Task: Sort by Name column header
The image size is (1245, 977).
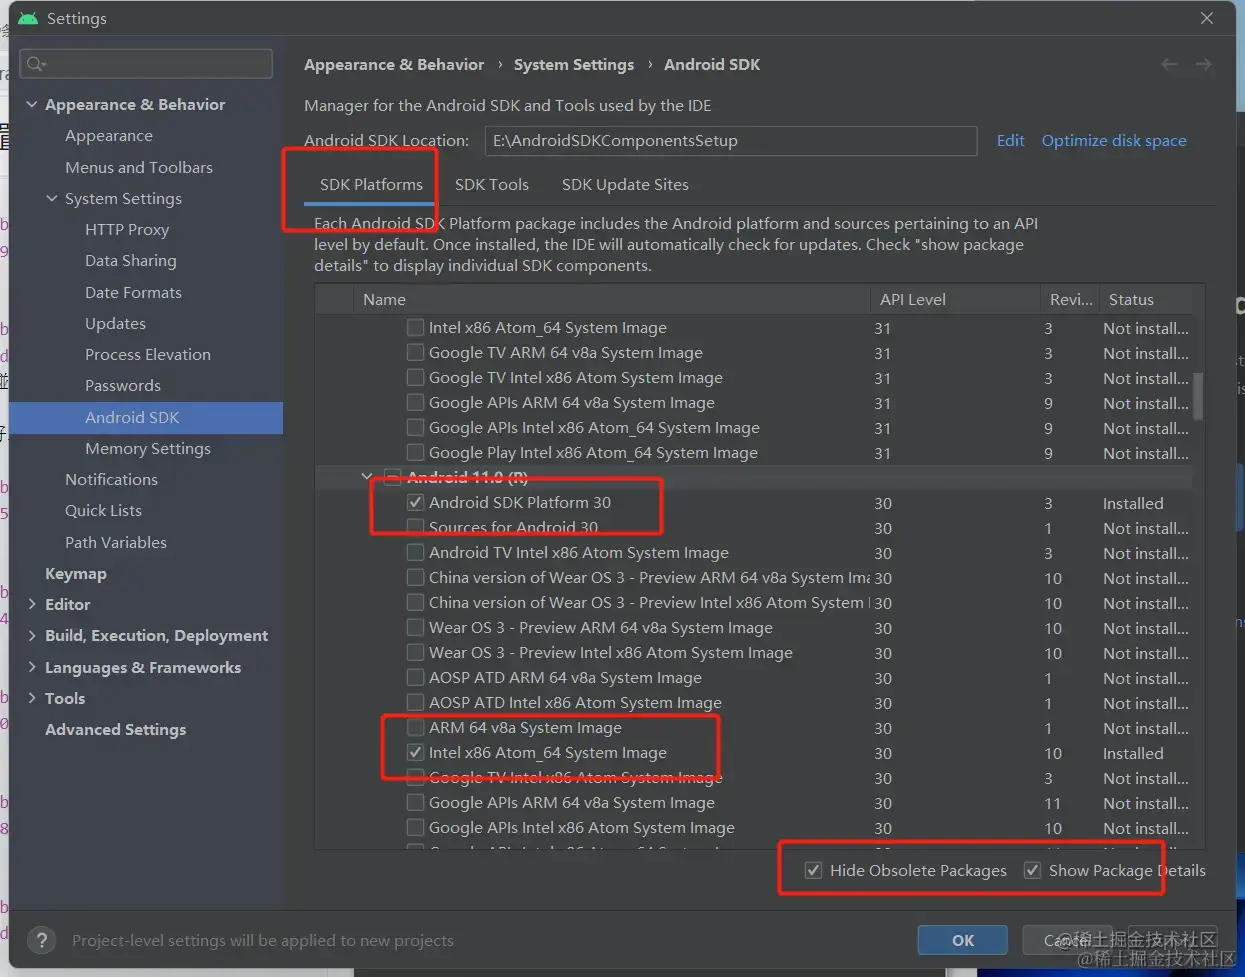Action: pos(611,299)
